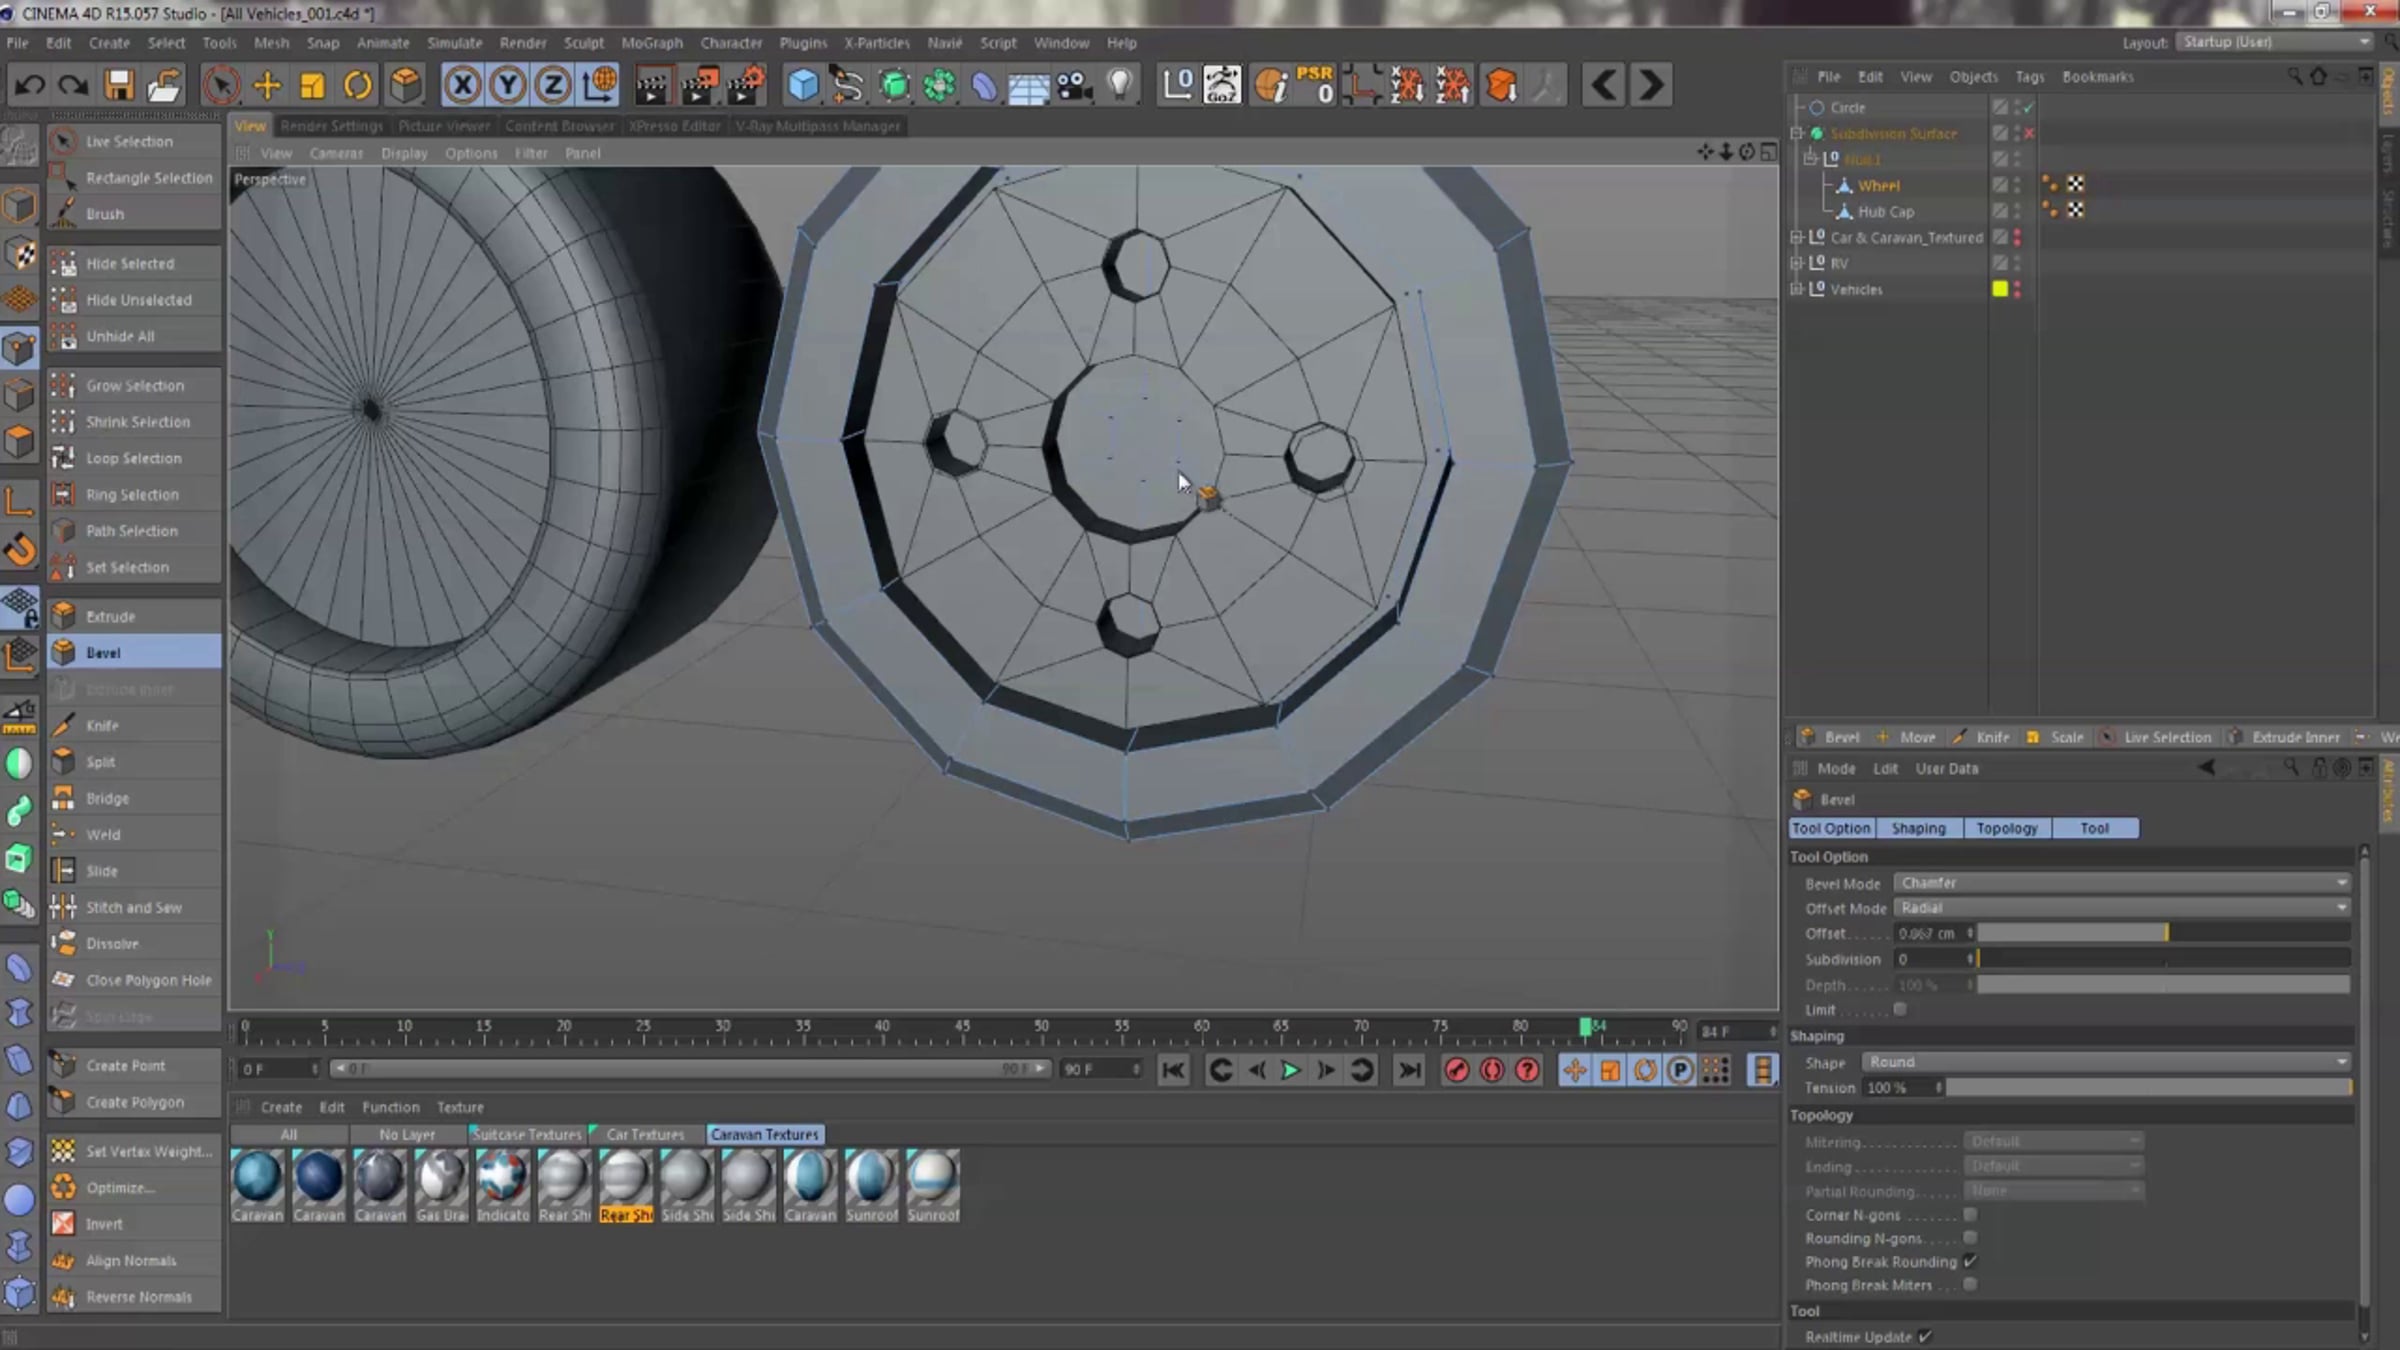This screenshot has height=1350, width=2400.
Task: Toggle the X axis lock icon
Action: [462, 85]
